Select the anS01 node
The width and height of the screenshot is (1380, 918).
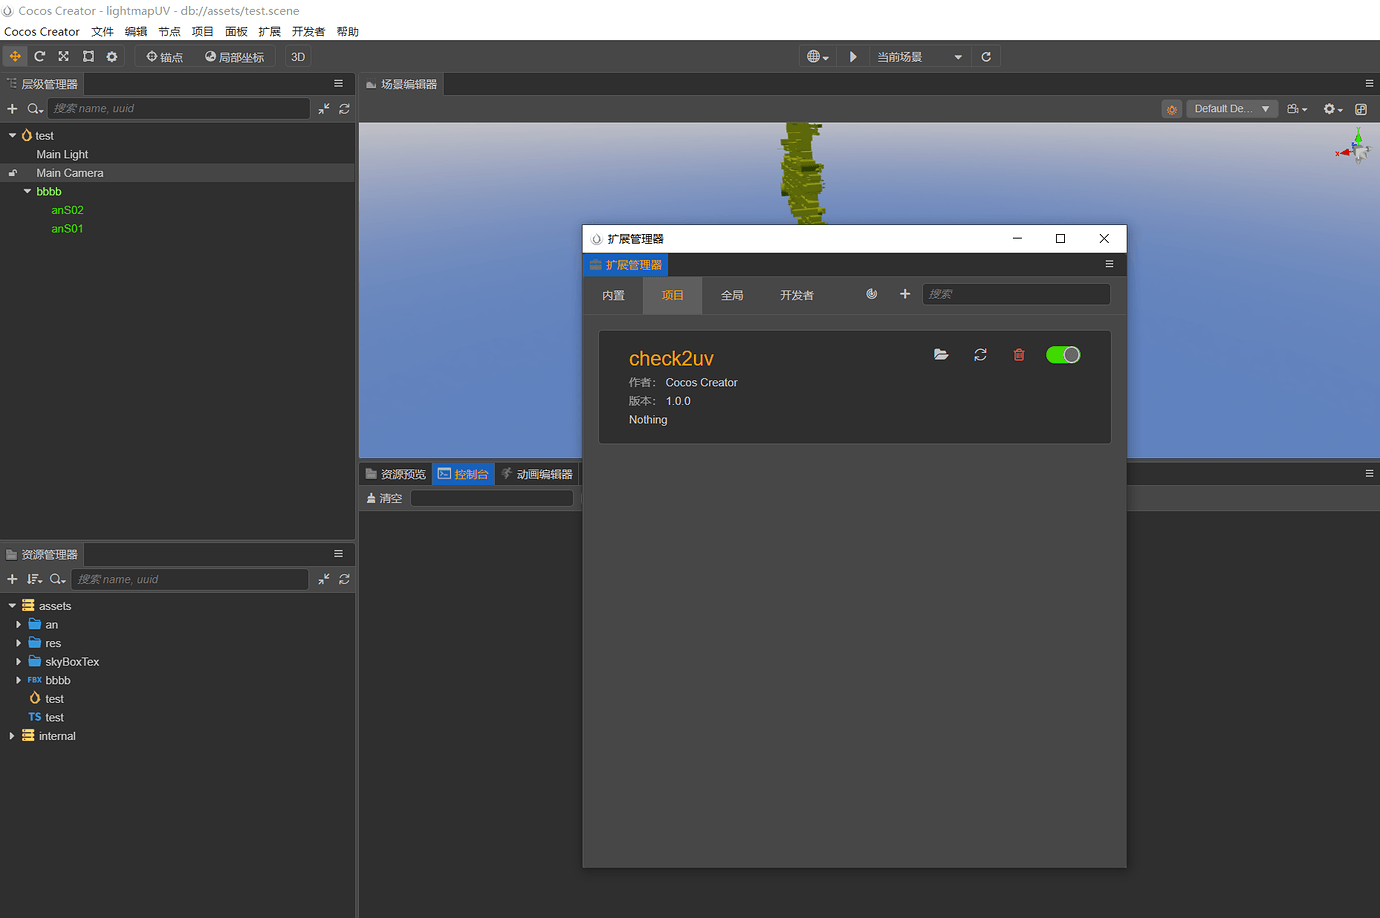point(67,229)
